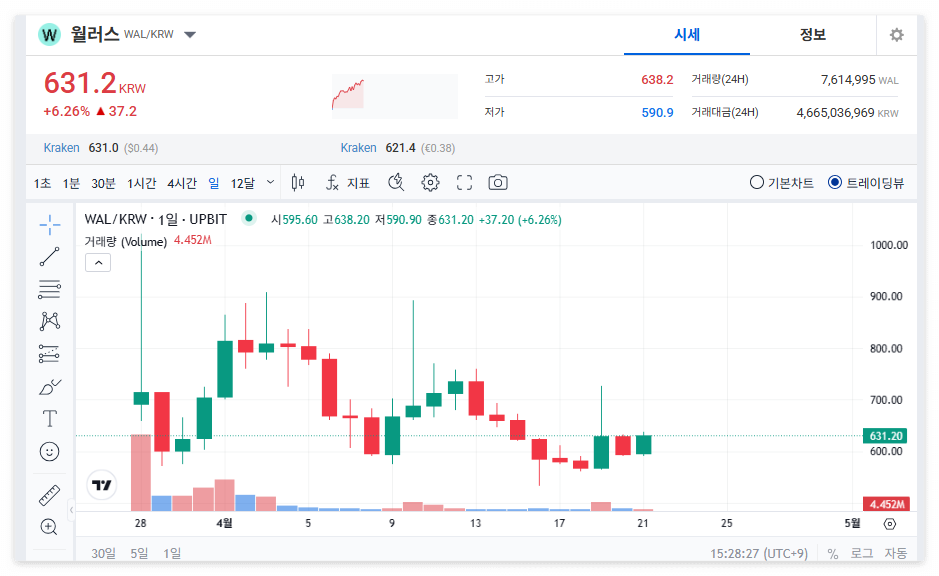Click the indicator templates icon
This screenshot has height=576, width=939.
click(396, 183)
